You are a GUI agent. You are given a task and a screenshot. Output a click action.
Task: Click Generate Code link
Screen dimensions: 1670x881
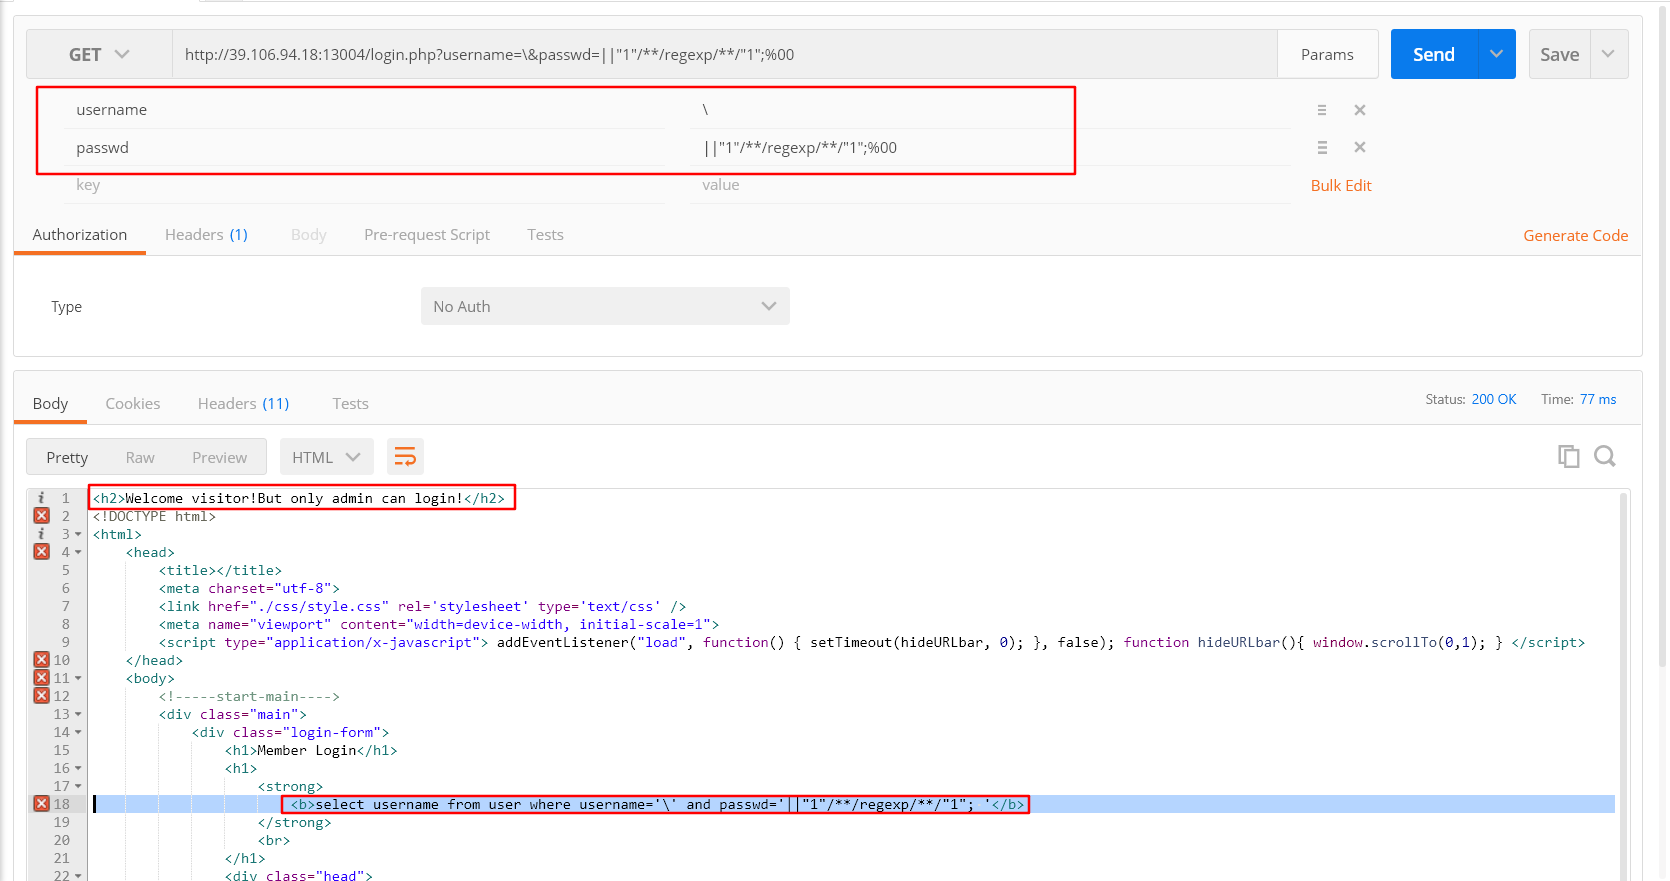pos(1576,236)
